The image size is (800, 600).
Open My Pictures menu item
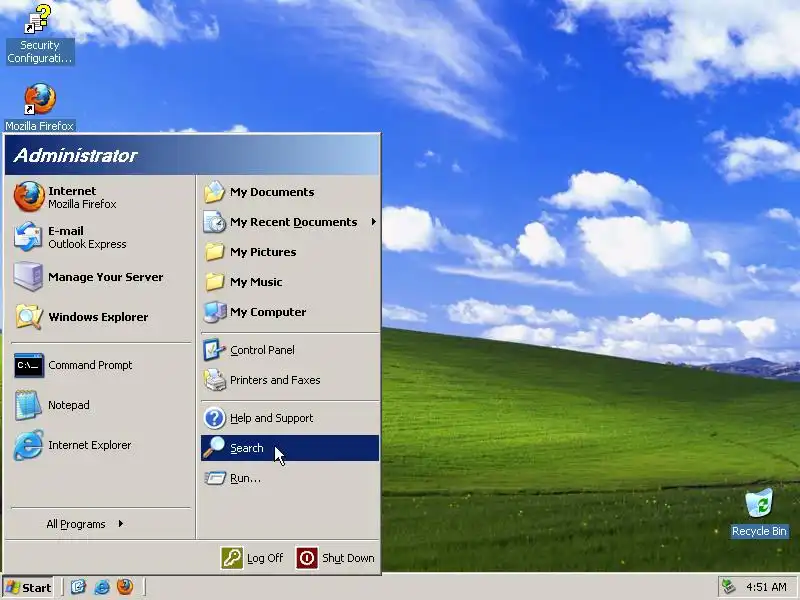(290, 252)
